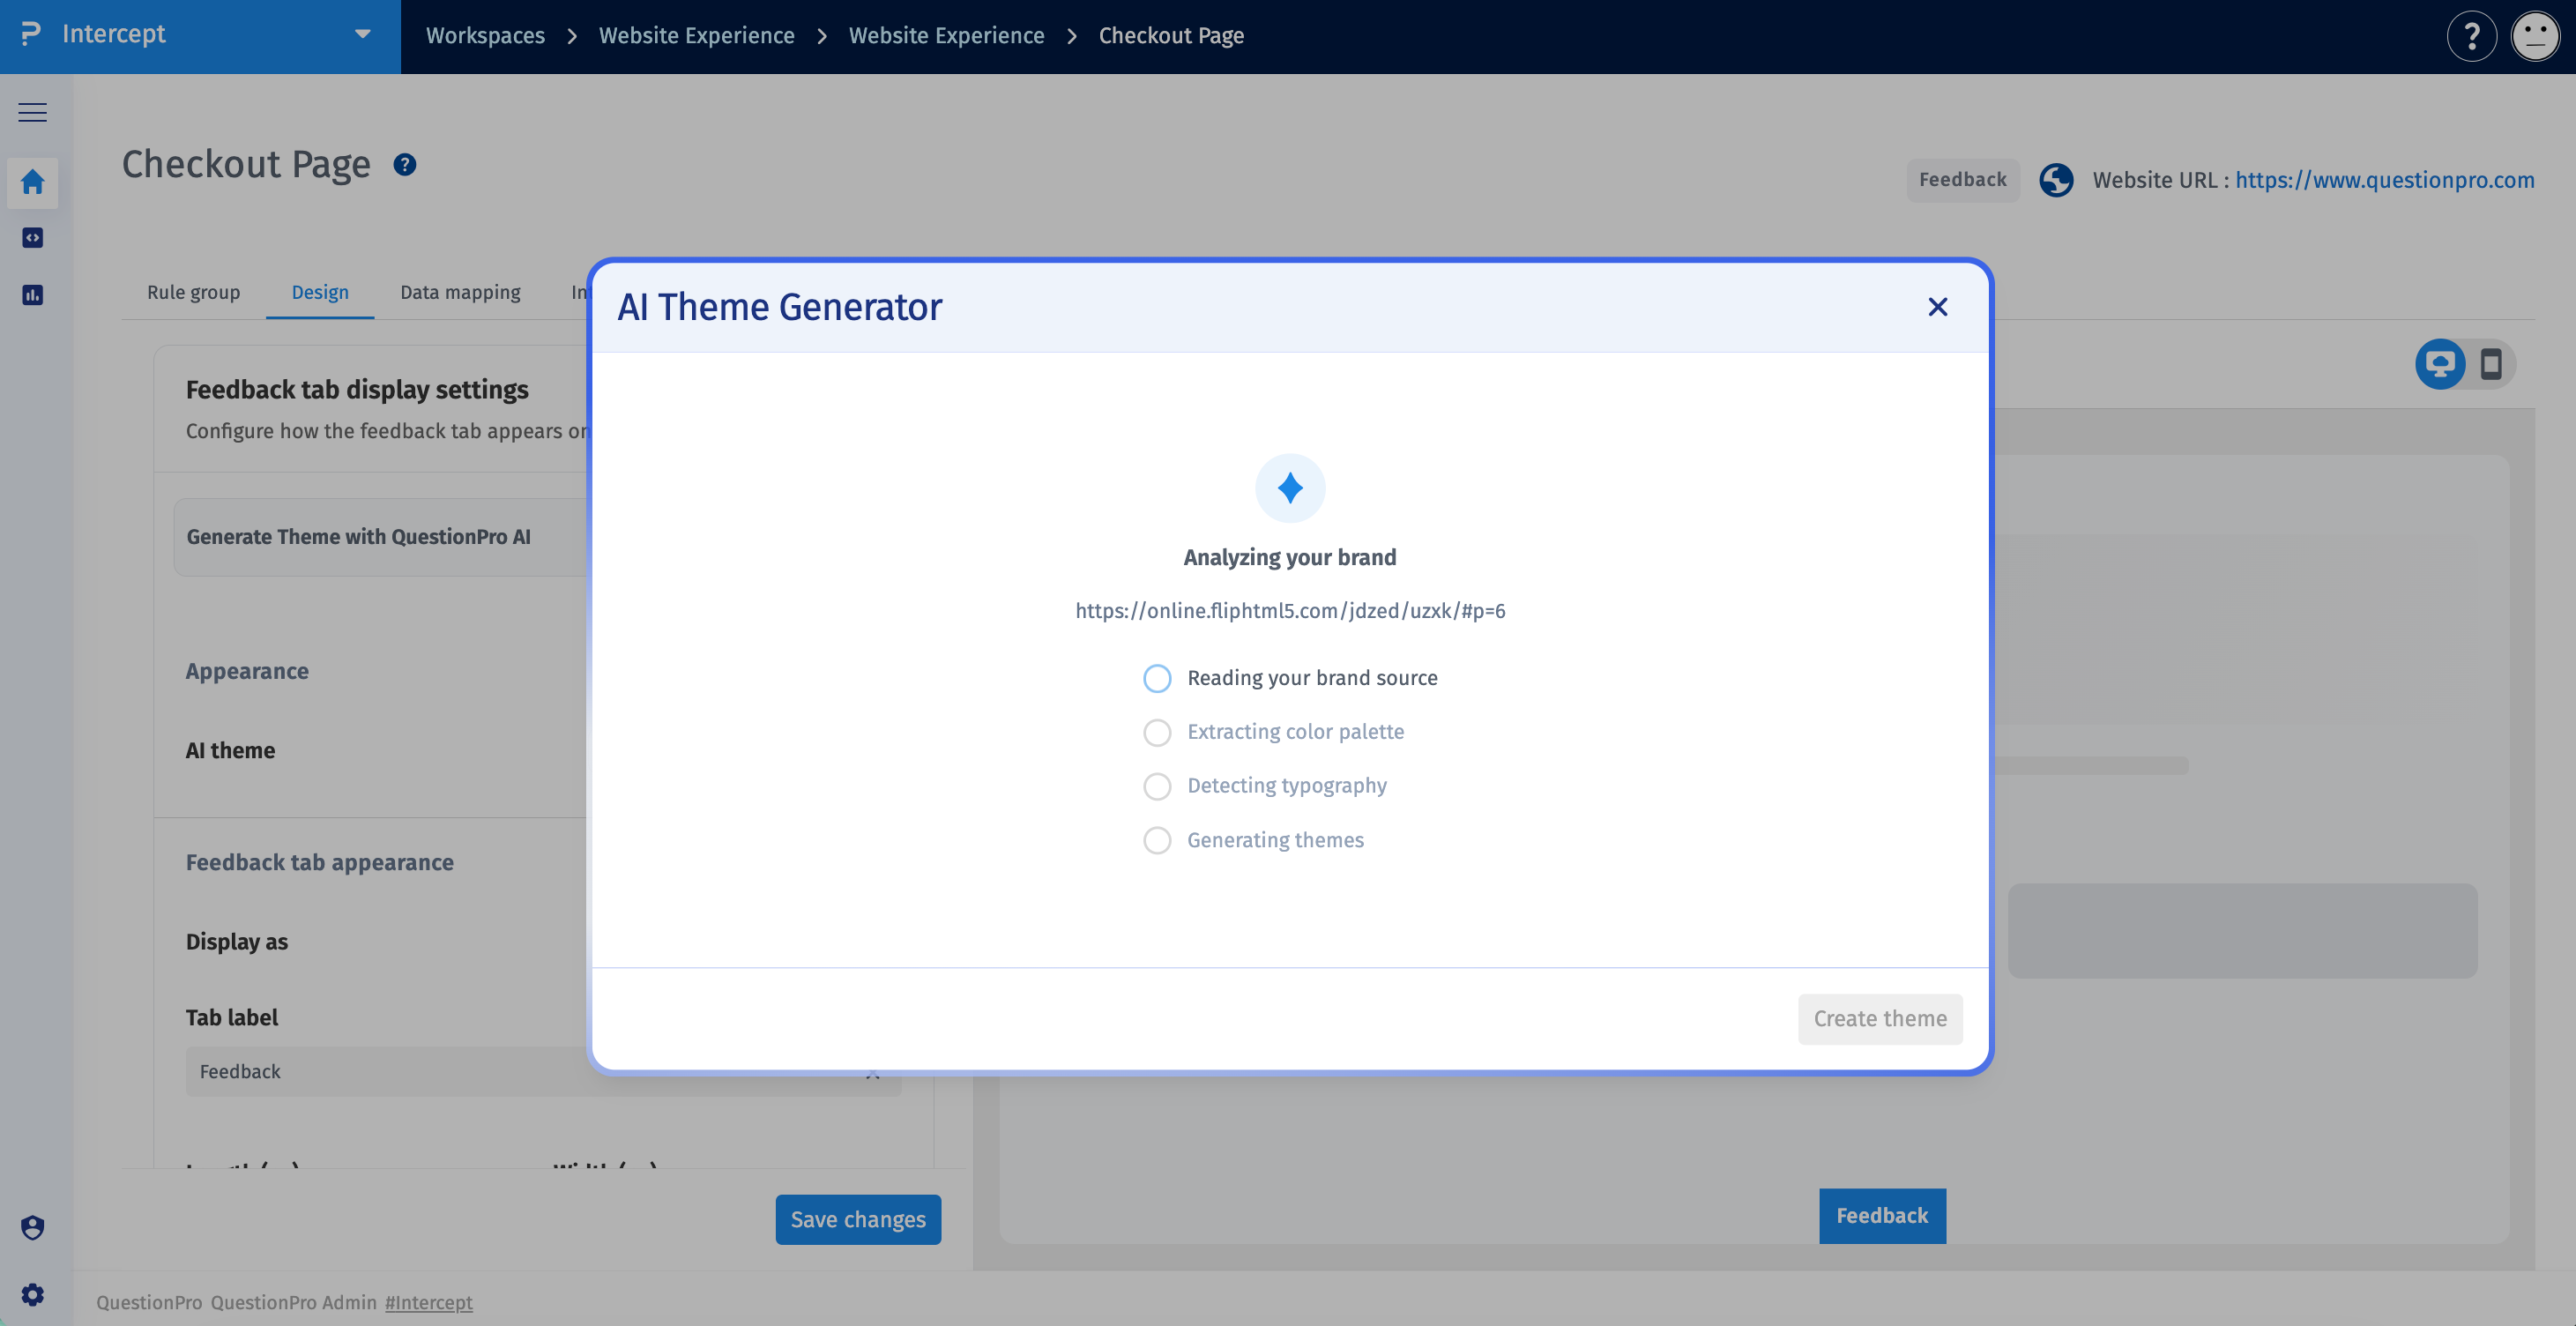Select the Extracting color palette step
Screen dimensions: 2576x1326
[x=1273, y=732]
